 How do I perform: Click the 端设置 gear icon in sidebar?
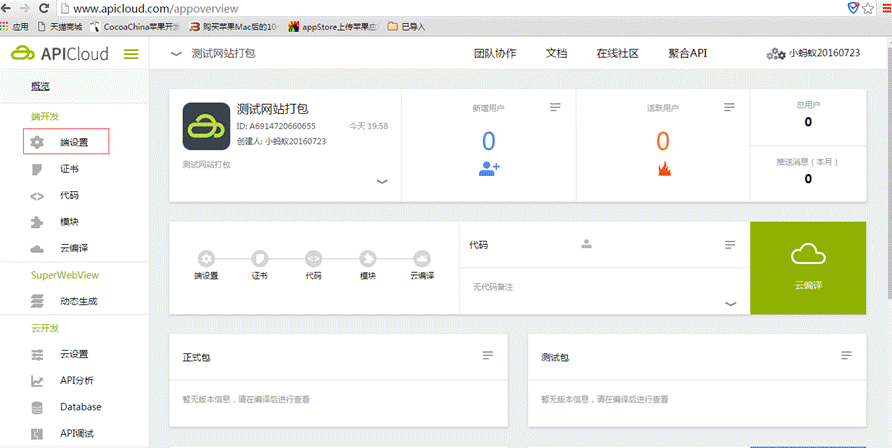[37, 143]
